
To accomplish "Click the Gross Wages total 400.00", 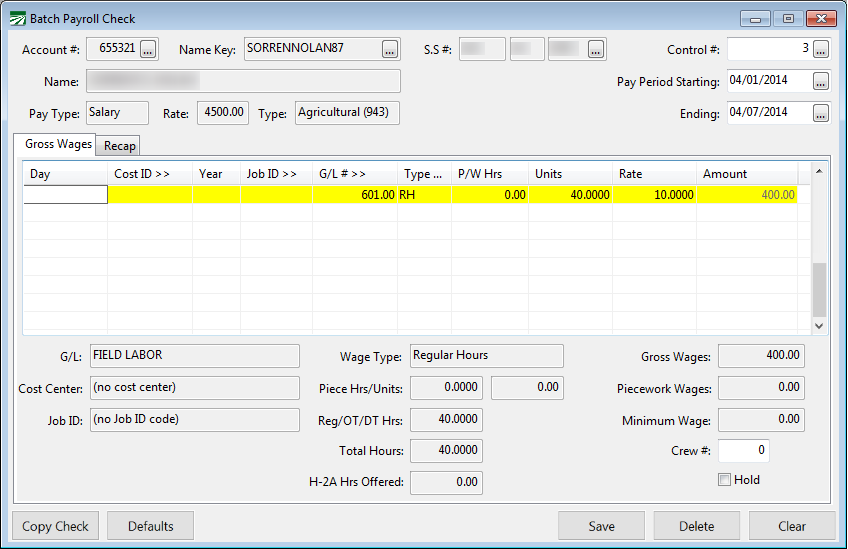I will 761,356.
